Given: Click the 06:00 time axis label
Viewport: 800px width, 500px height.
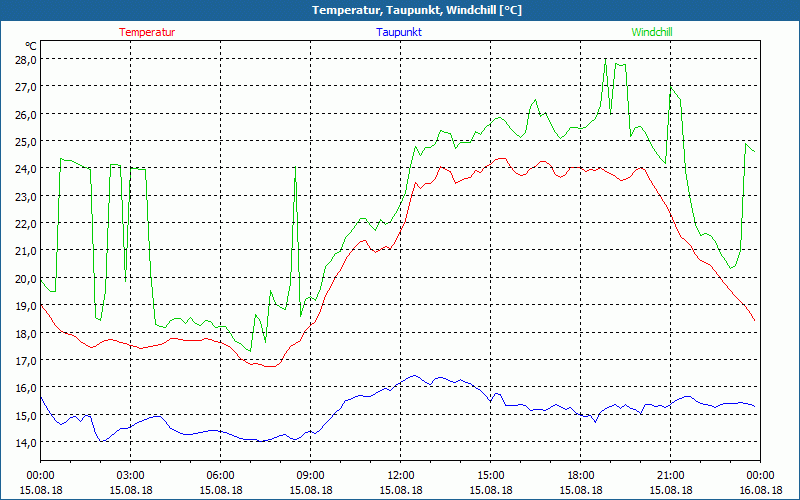Looking at the screenshot, I should [x=220, y=476].
